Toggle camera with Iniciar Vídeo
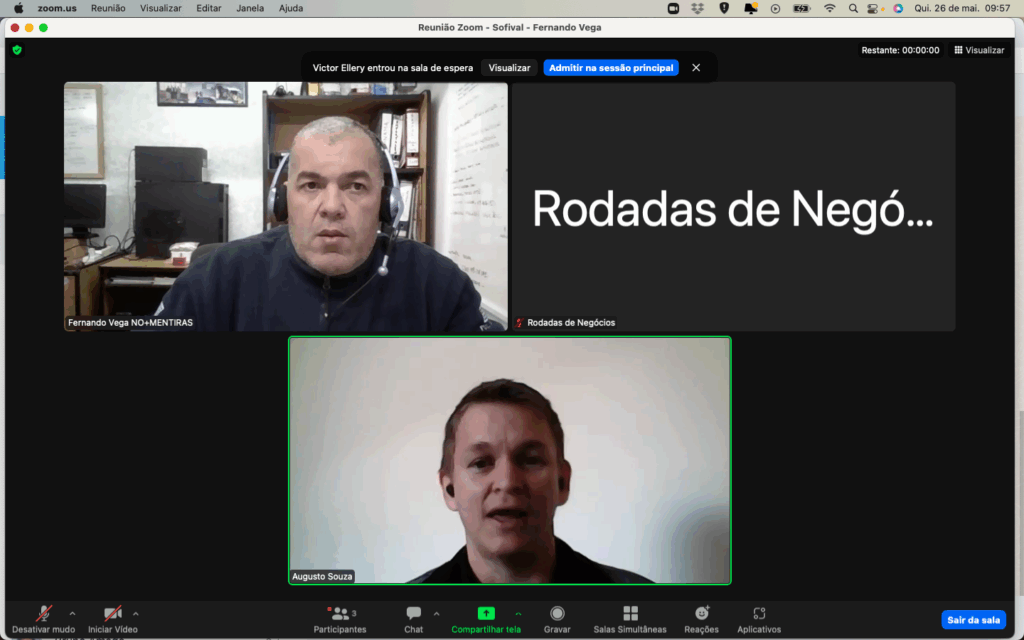Screen dimensions: 1024x640 pos(113,614)
